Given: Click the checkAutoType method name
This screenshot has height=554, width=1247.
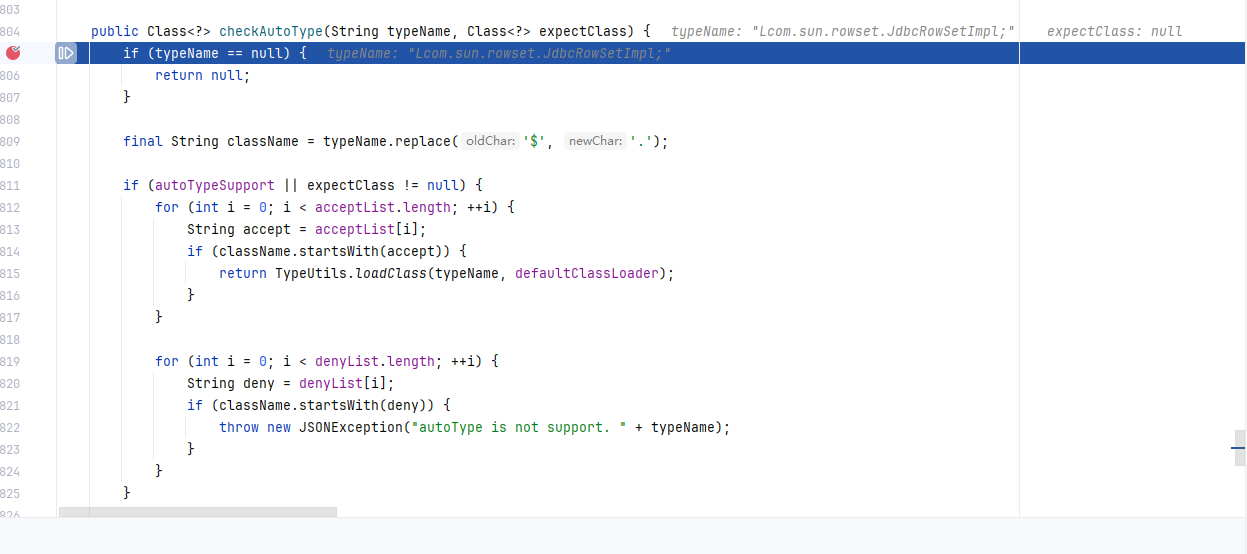Looking at the screenshot, I should (x=271, y=31).
